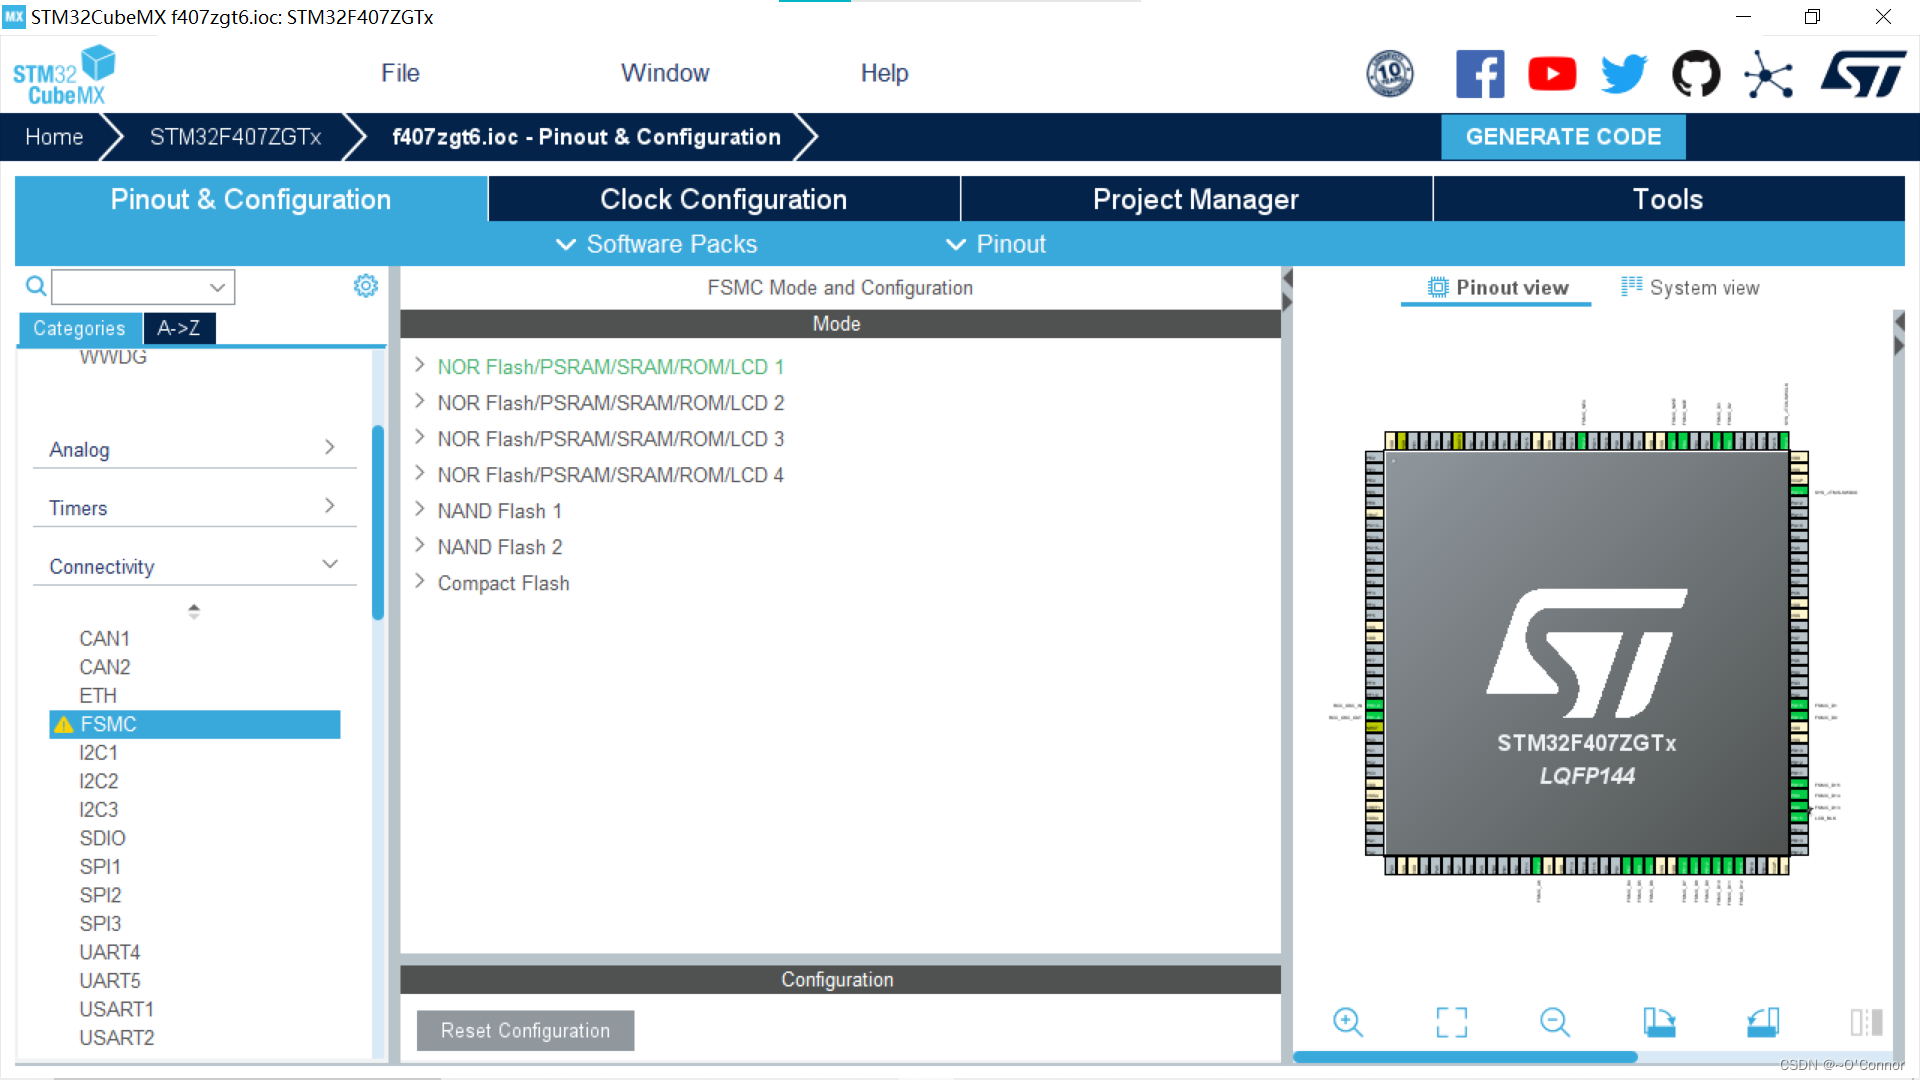Image resolution: width=1920 pixels, height=1080 pixels.
Task: Click the search magnifier in the category panel
Action: click(36, 287)
